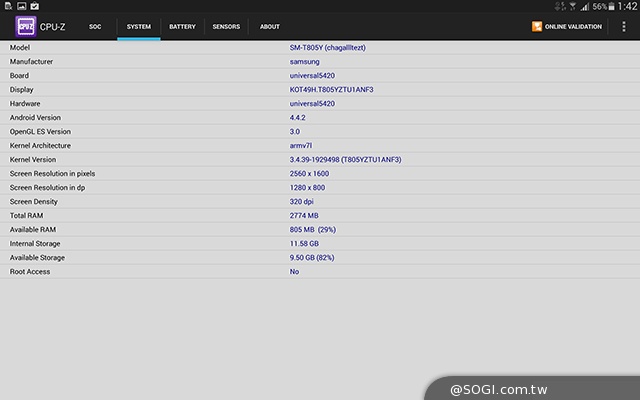This screenshot has width=640, height=400.
Task: Tap the second notification icon in status bar
Action: coord(21,6)
